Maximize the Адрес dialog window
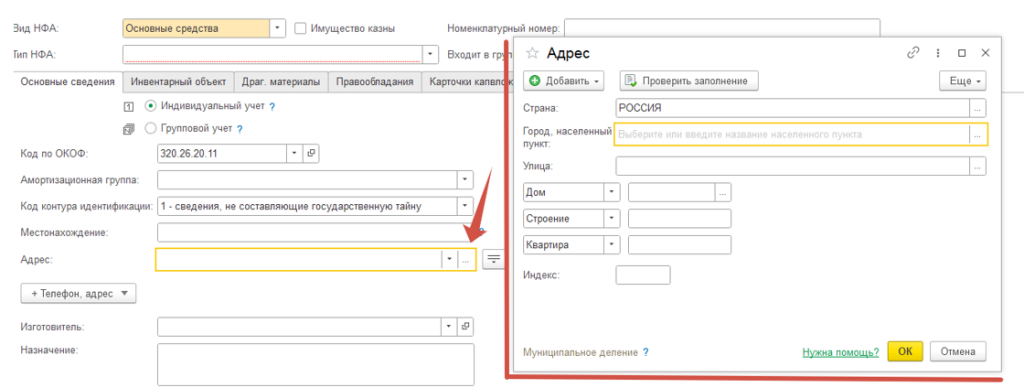 pos(961,54)
